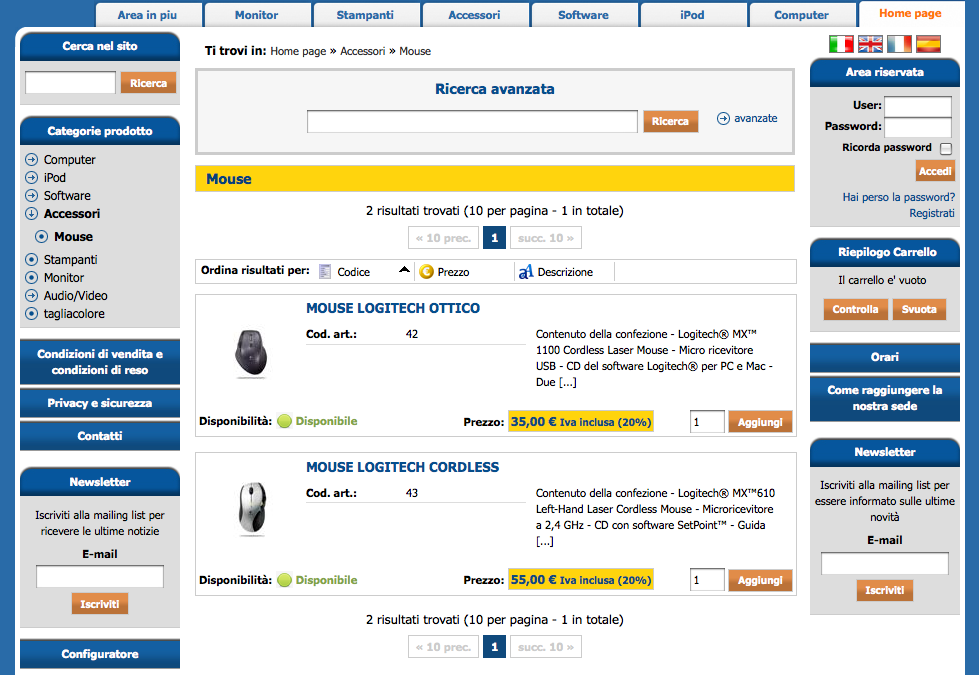Go to the Home page tab

tap(910, 13)
